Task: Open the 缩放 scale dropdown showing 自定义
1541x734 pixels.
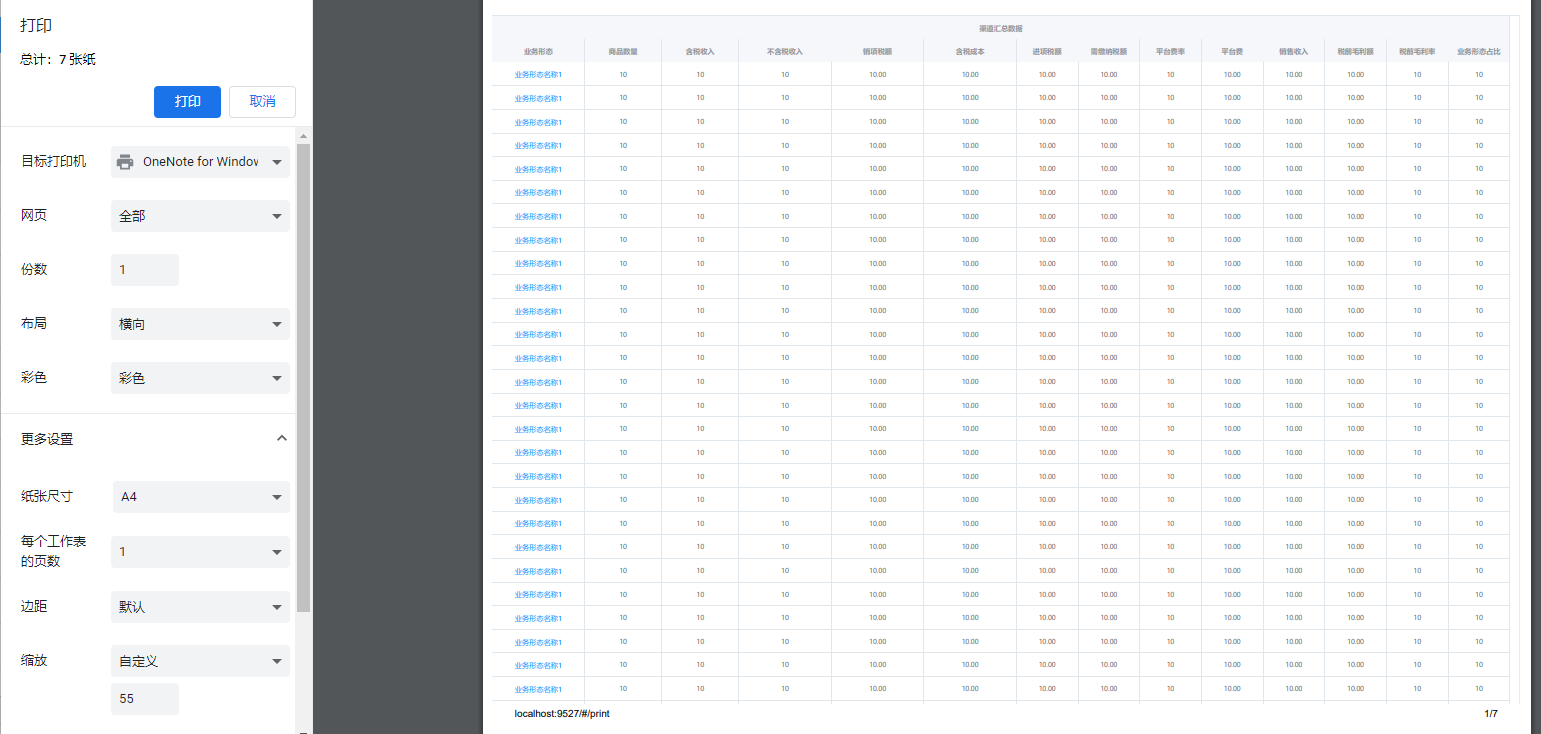Action: coord(200,661)
